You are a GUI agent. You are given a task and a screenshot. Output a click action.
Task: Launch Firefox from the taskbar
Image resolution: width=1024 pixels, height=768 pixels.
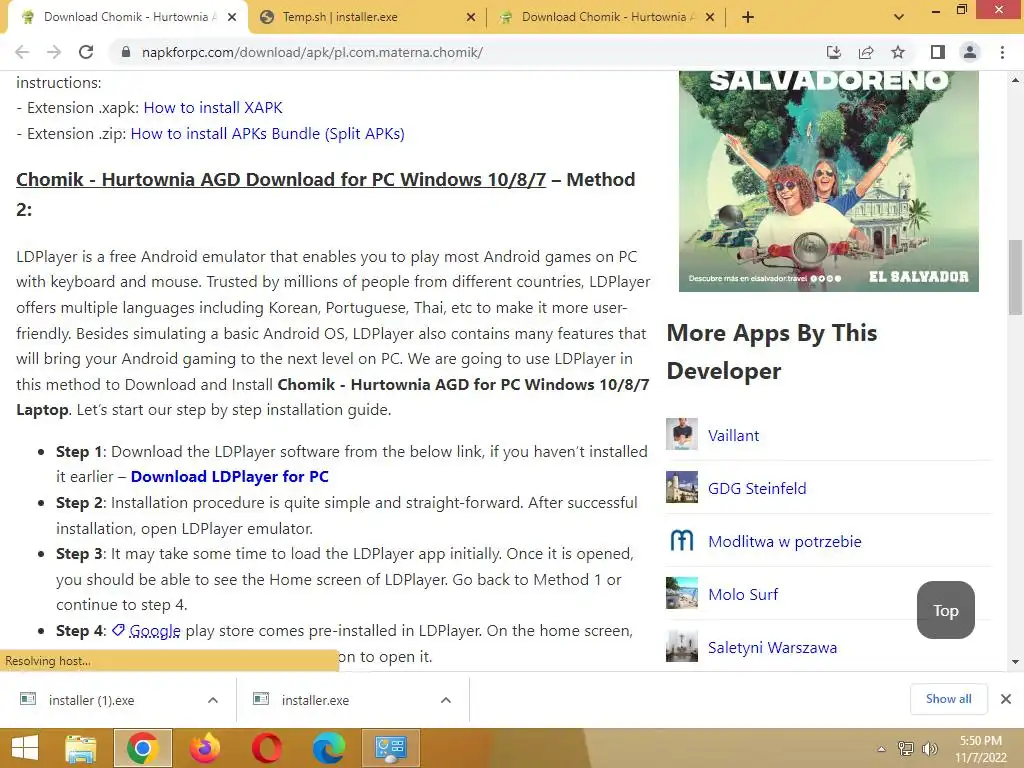pos(204,748)
